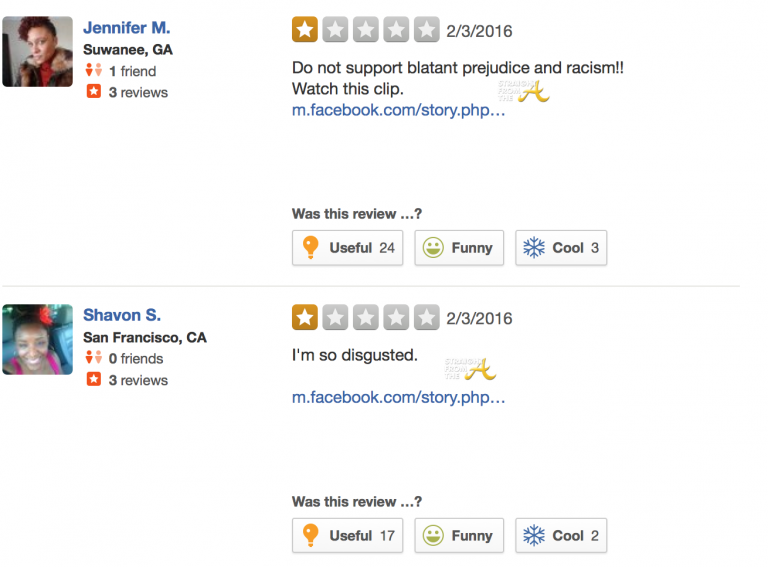The width and height of the screenshot is (768, 567).
Task: Open the Facebook link in Jennifer's review
Action: tap(398, 110)
